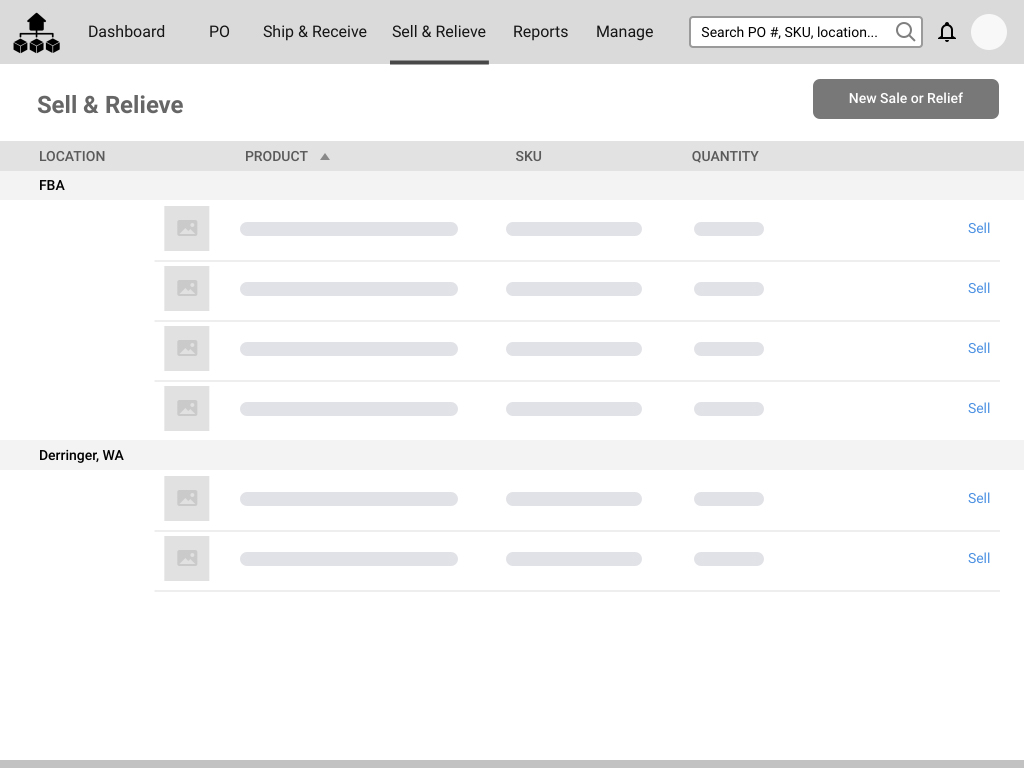Open the notifications bell
This screenshot has width=1024, height=768.
pos(946,32)
